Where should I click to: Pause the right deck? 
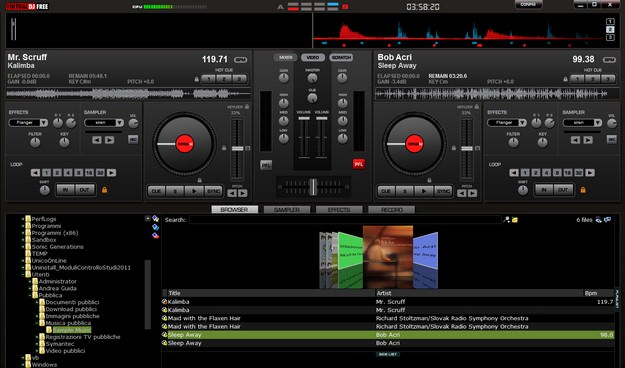[405, 191]
